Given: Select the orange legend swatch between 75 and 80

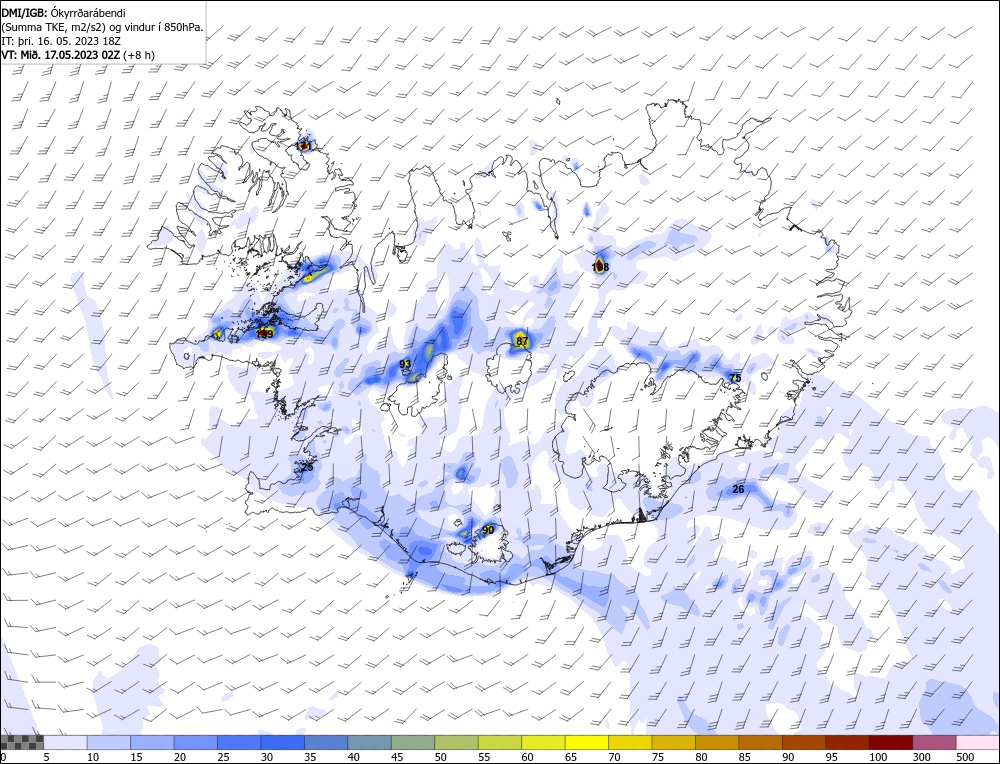Looking at the screenshot, I should [673, 742].
